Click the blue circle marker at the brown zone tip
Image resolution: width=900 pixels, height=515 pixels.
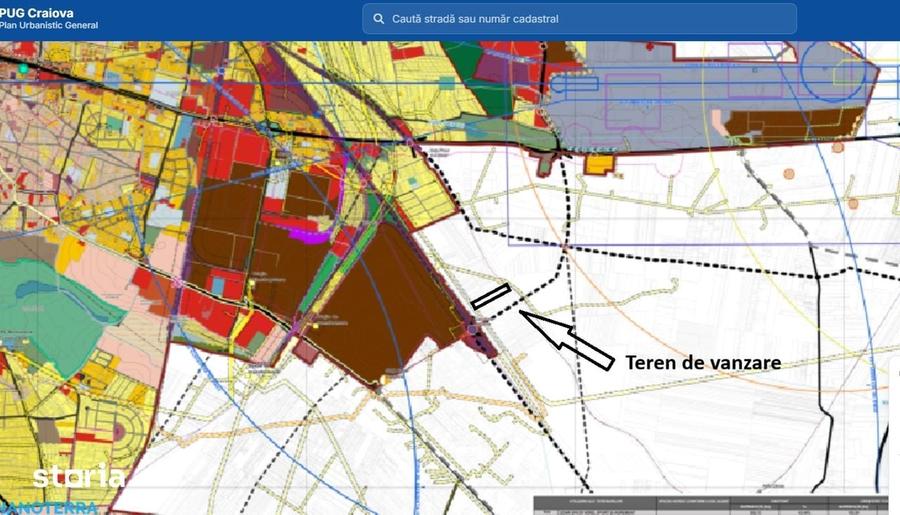click(x=472, y=330)
